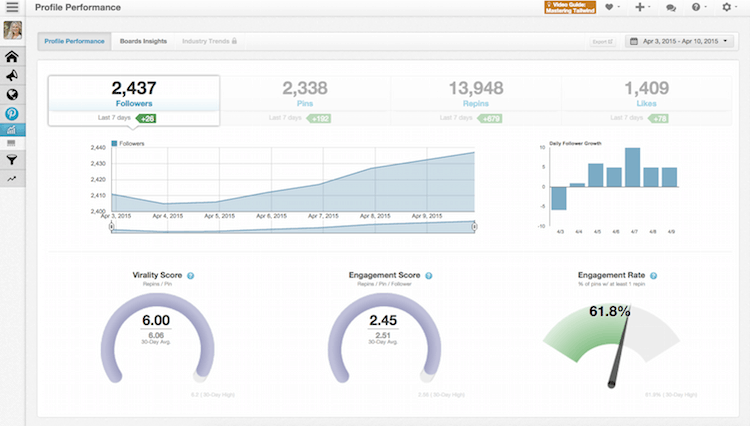
Task: Open Engagement Score help icon
Action: pyautogui.click(x=429, y=276)
